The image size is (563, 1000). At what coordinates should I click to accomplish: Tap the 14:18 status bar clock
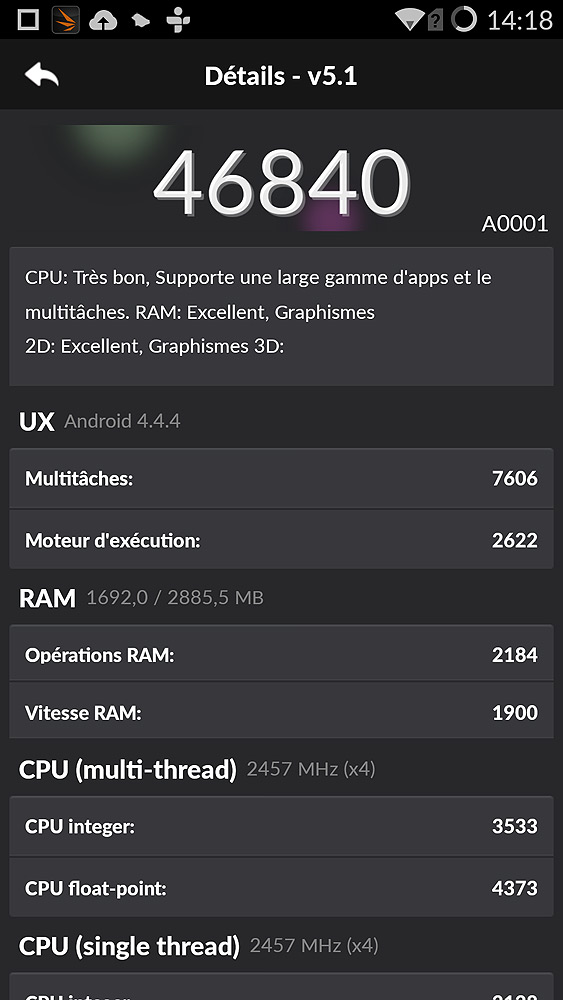click(x=520, y=20)
